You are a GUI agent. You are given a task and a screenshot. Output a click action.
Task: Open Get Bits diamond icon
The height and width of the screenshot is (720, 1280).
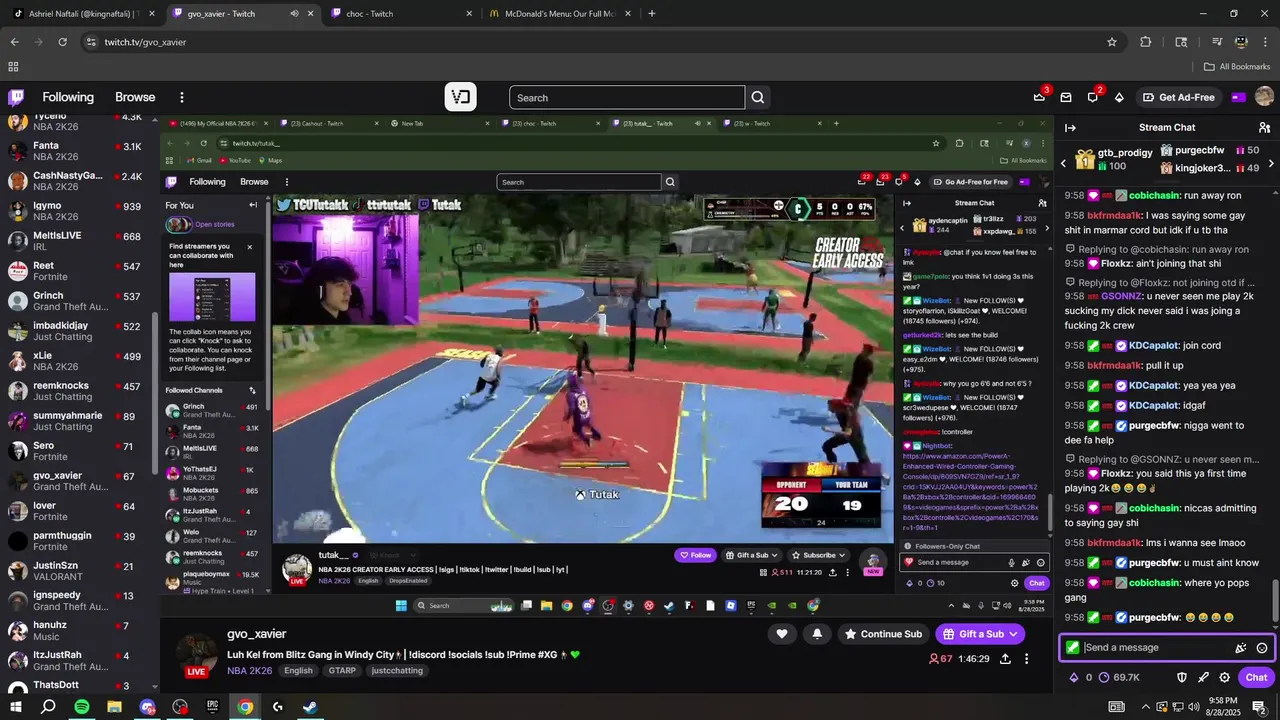[x=1119, y=97]
